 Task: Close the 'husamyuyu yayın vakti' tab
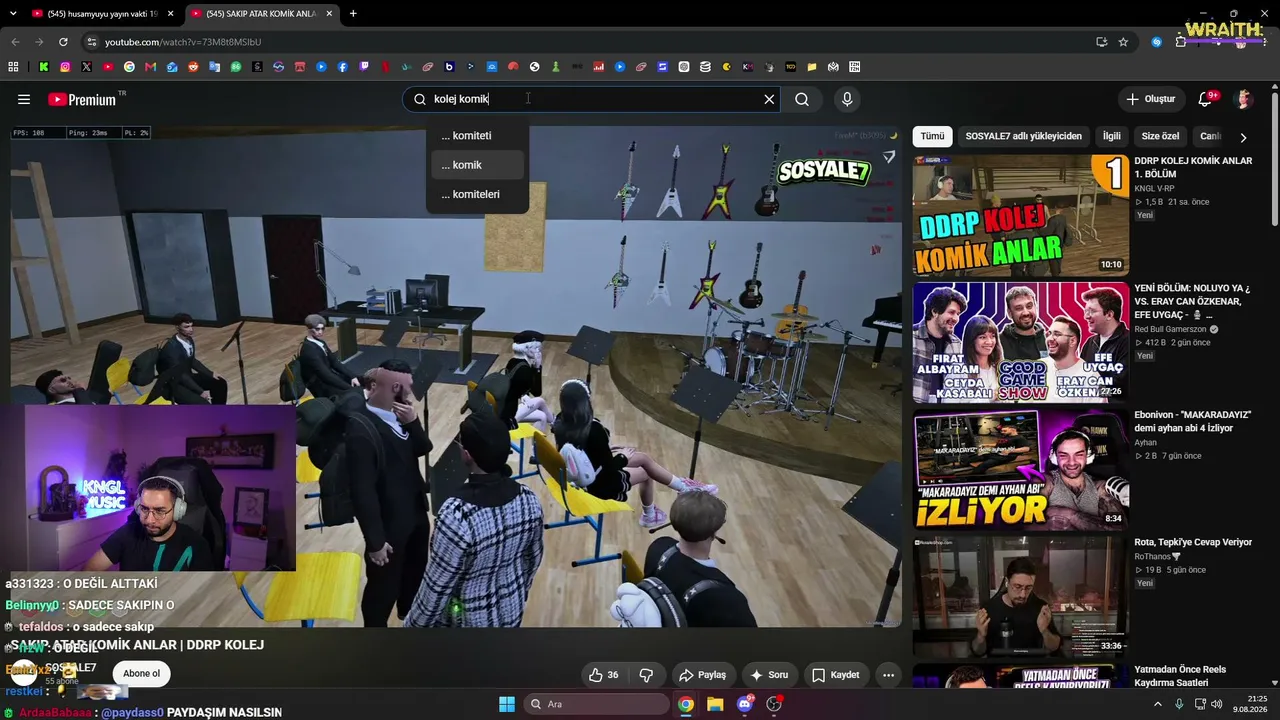[170, 14]
